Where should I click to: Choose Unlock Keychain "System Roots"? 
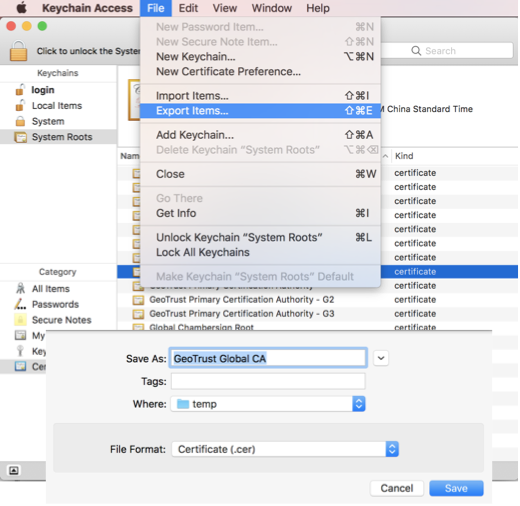click(260, 238)
